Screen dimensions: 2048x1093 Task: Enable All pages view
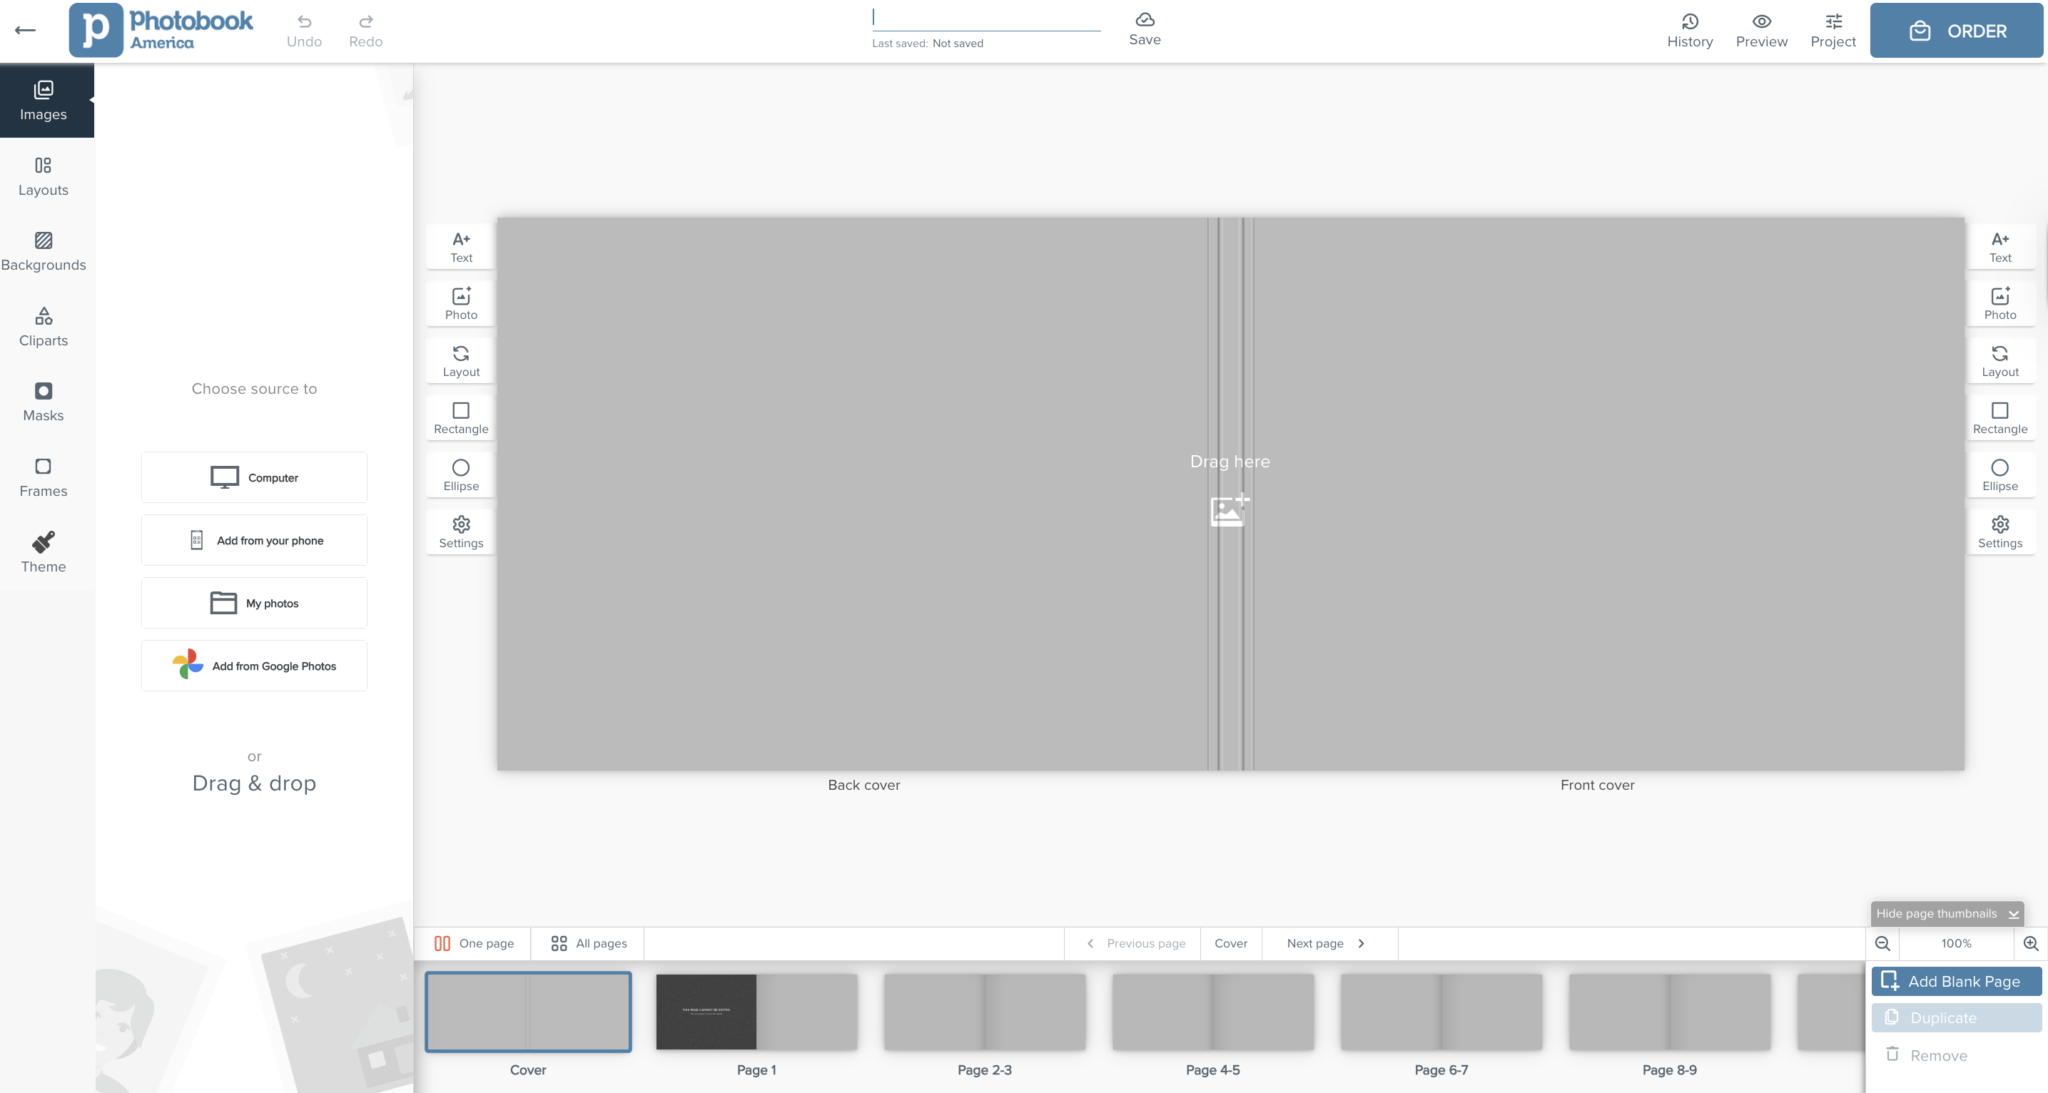point(587,943)
